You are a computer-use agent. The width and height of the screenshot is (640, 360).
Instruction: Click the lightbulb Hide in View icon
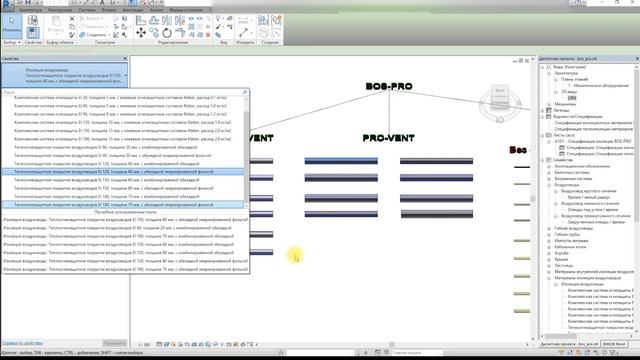218,18
